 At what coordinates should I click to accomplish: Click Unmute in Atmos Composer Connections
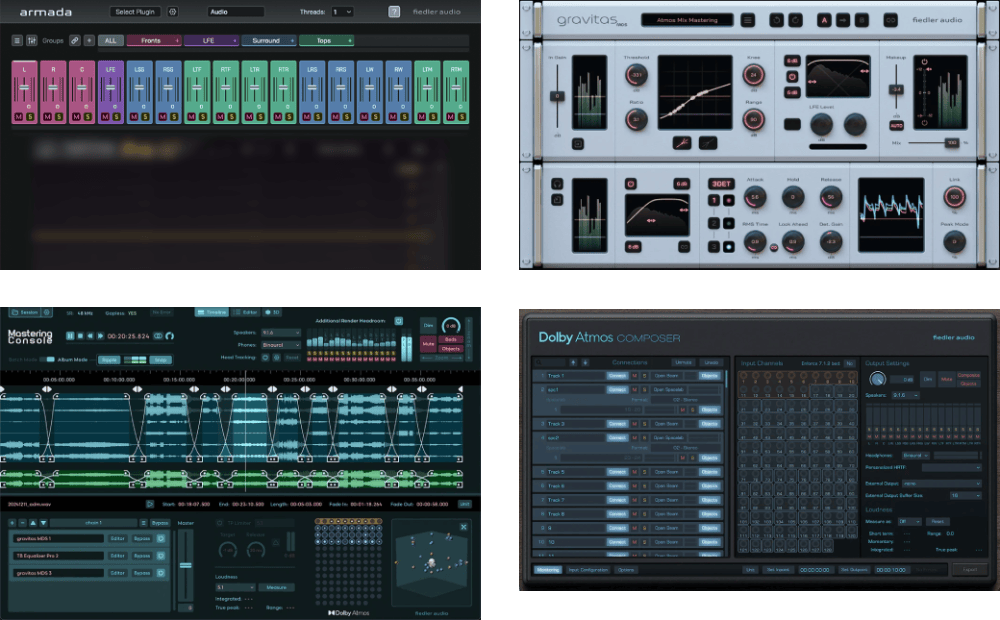(683, 362)
